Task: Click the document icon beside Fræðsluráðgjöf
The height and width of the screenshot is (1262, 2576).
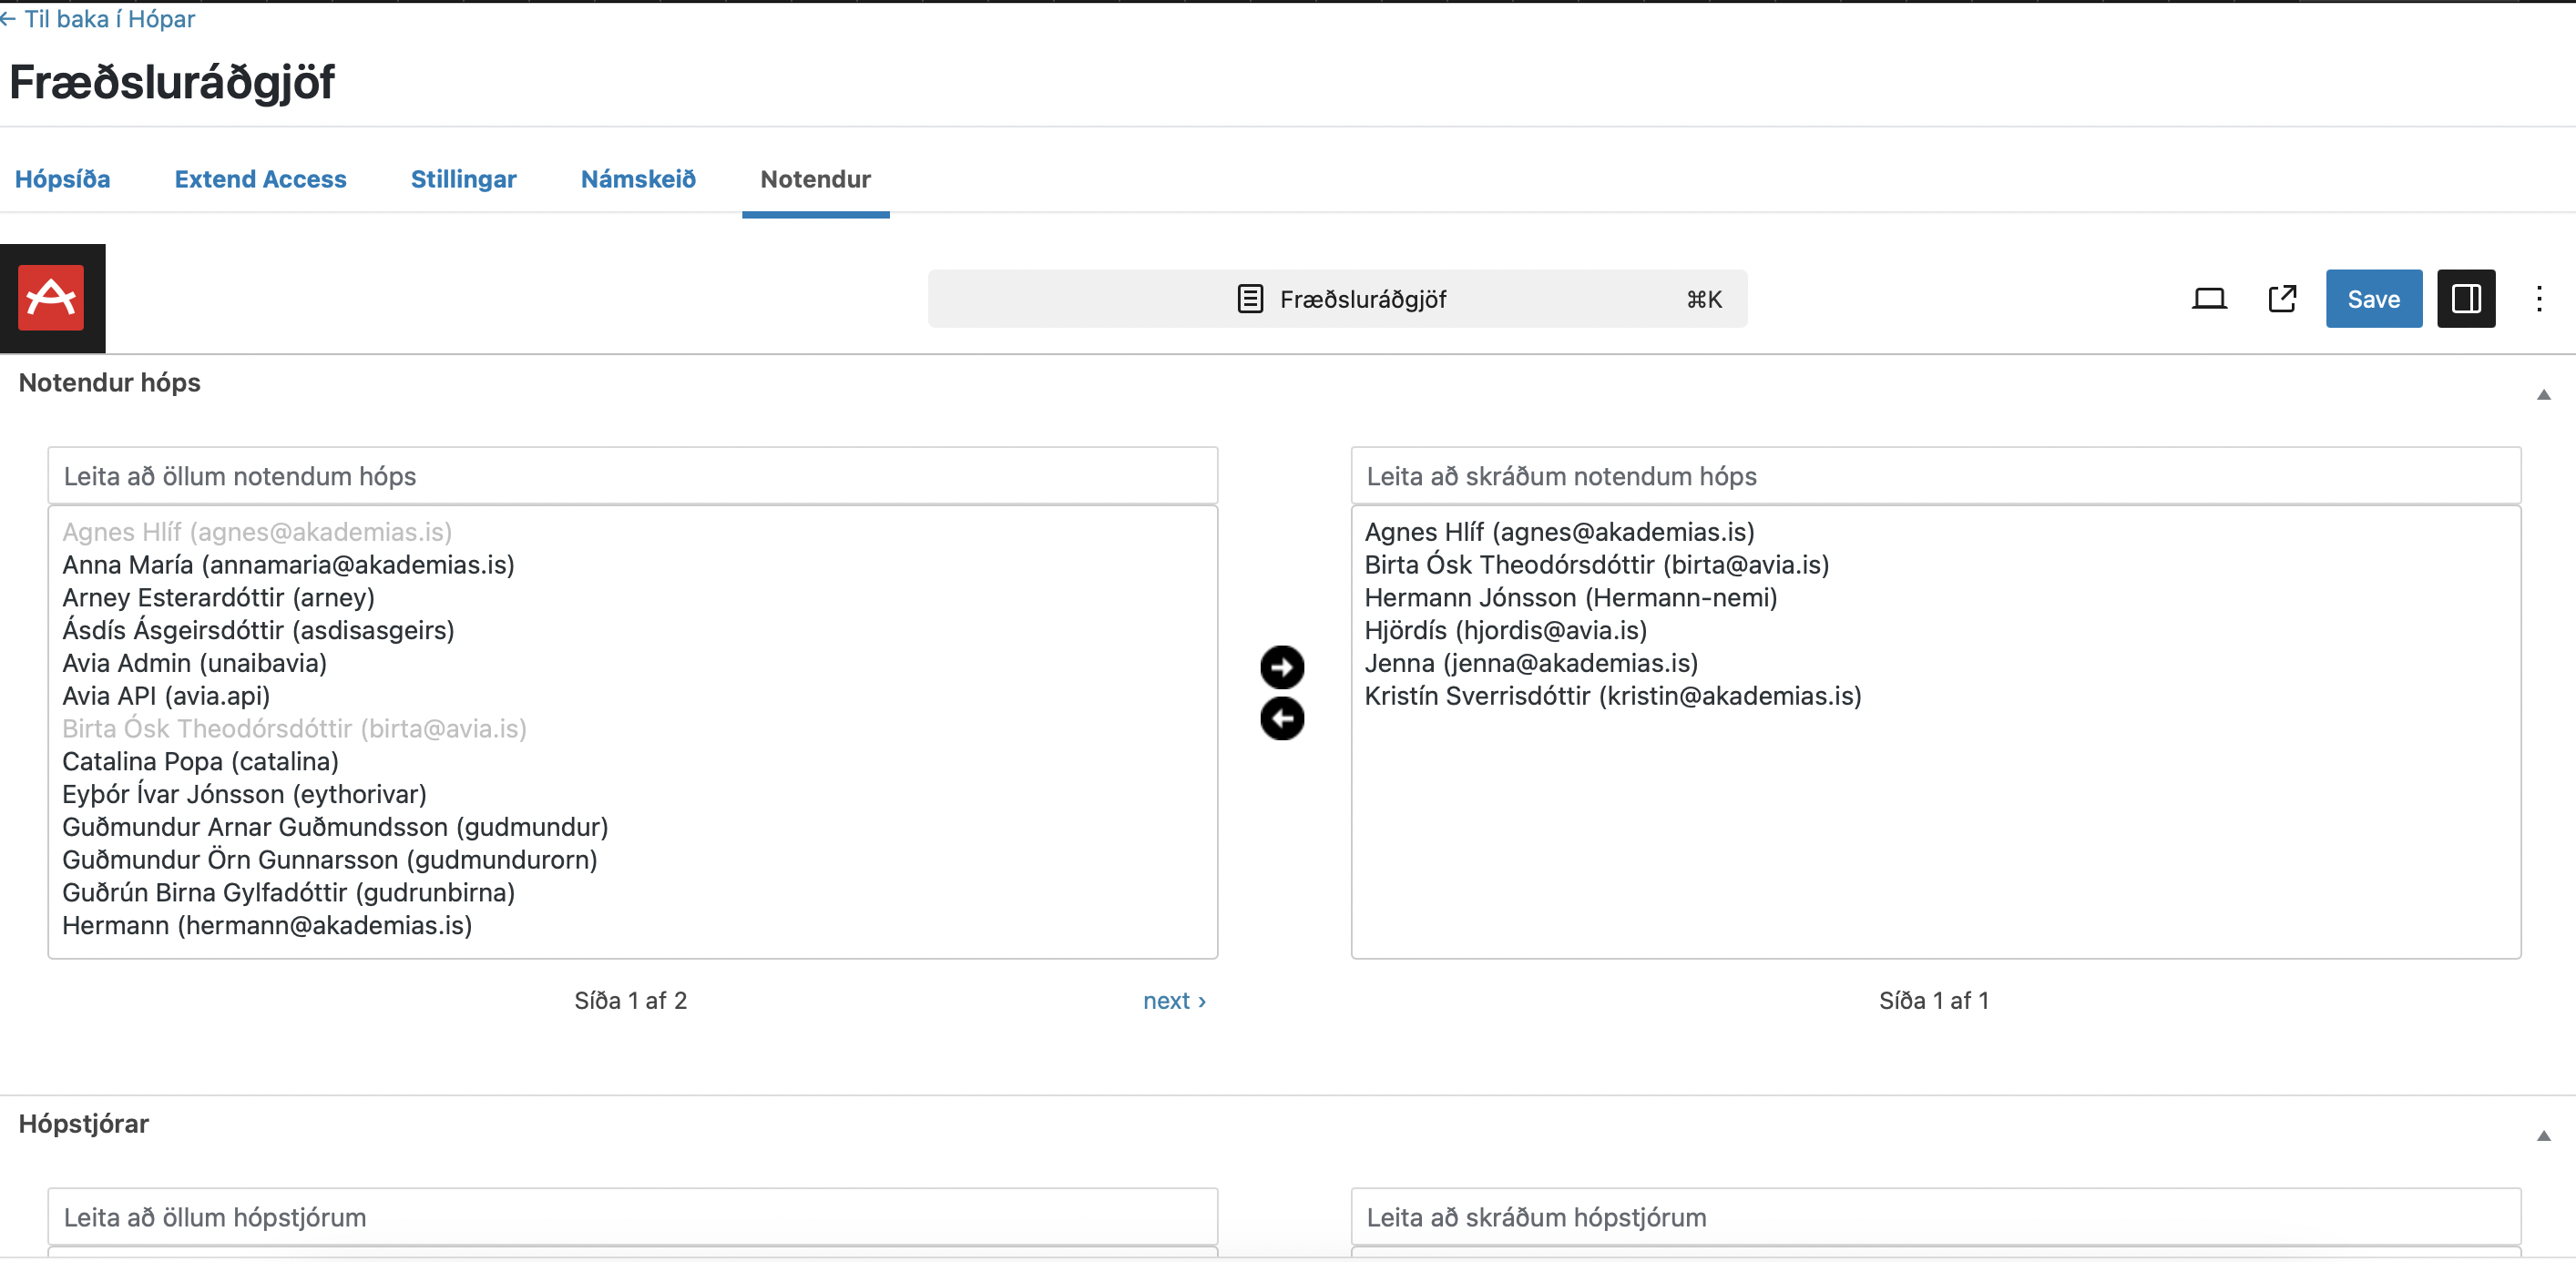Action: tap(1249, 299)
